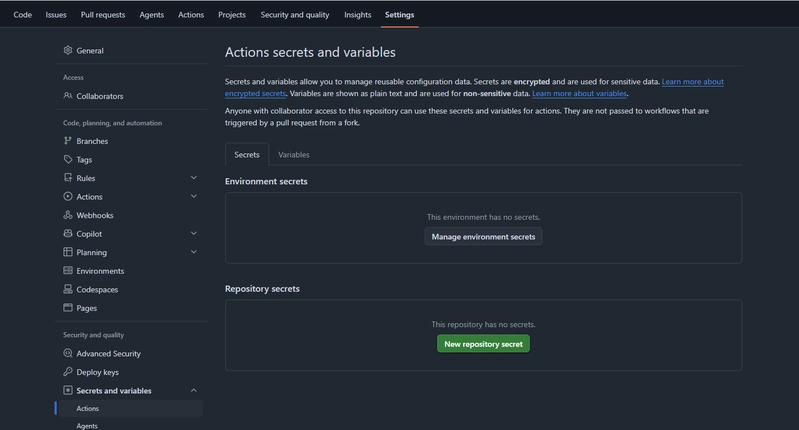Open Security and quality tab
Screen dimensions: 799x430
tap(295, 15)
